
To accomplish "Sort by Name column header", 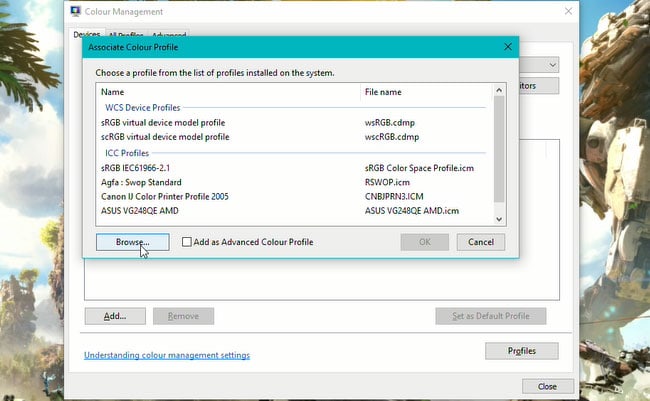I will (229, 92).
